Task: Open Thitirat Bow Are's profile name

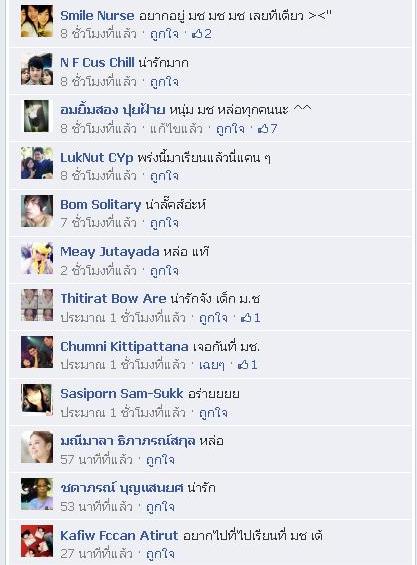Action: coord(113,299)
